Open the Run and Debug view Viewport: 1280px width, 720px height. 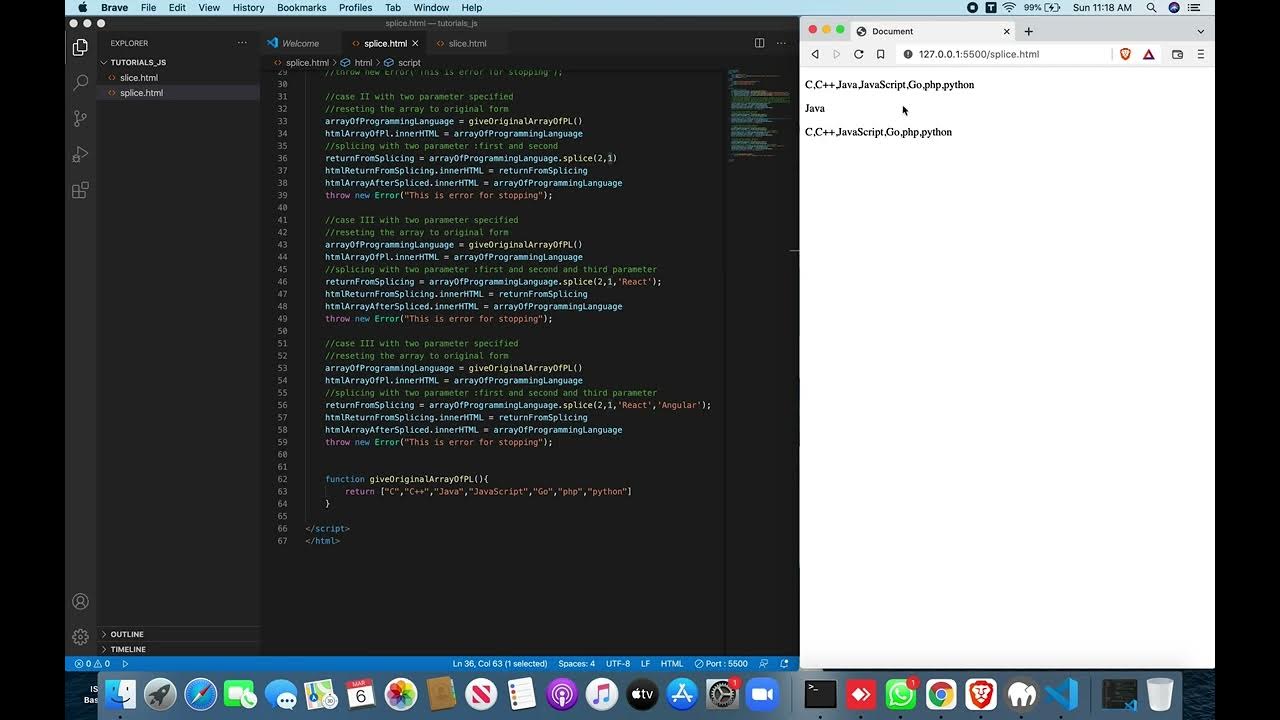coord(81,154)
